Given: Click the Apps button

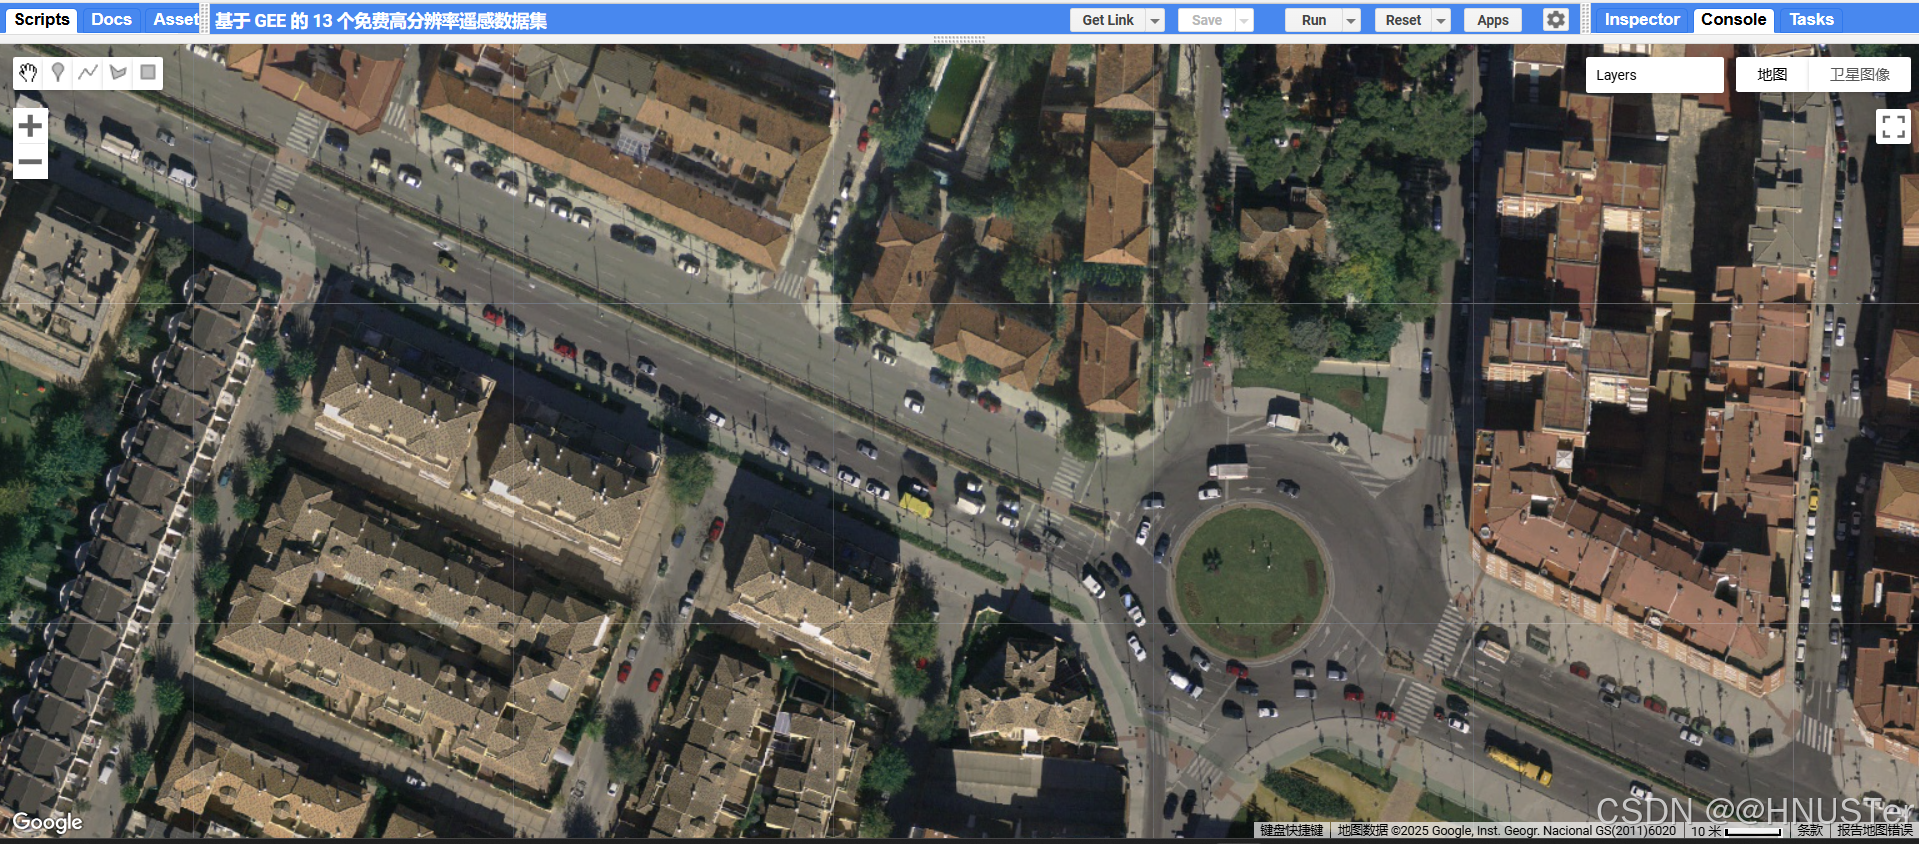Looking at the screenshot, I should 1493,20.
